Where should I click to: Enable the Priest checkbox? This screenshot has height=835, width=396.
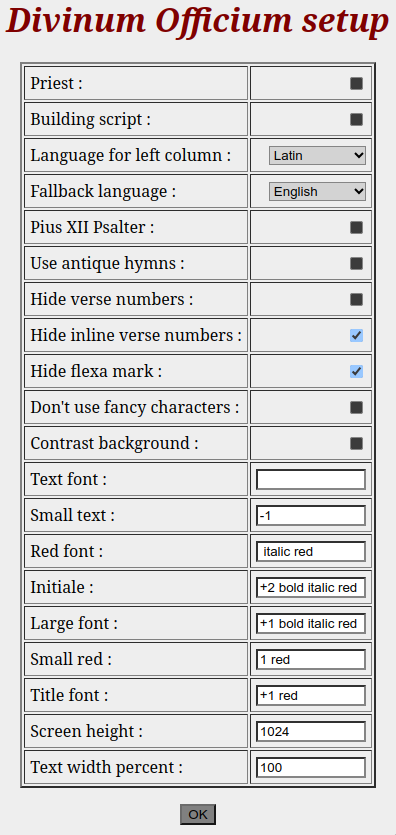(357, 84)
